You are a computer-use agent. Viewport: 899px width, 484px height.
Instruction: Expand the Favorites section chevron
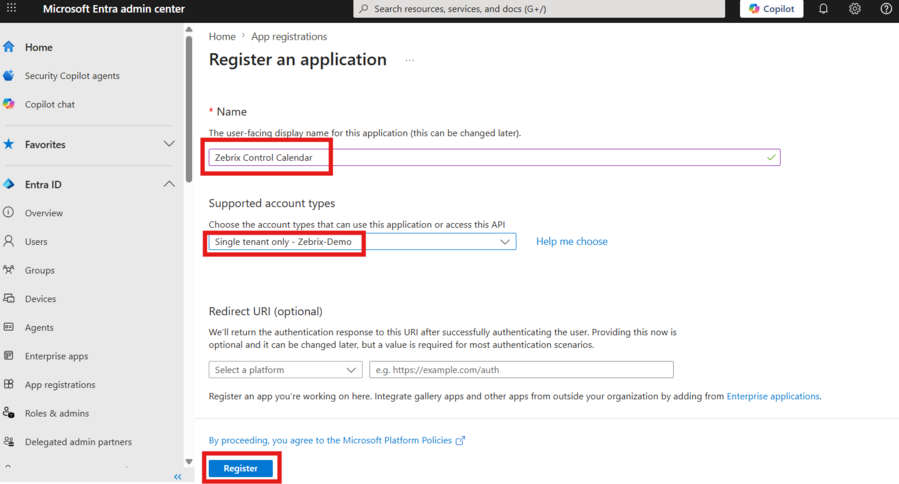tap(169, 144)
